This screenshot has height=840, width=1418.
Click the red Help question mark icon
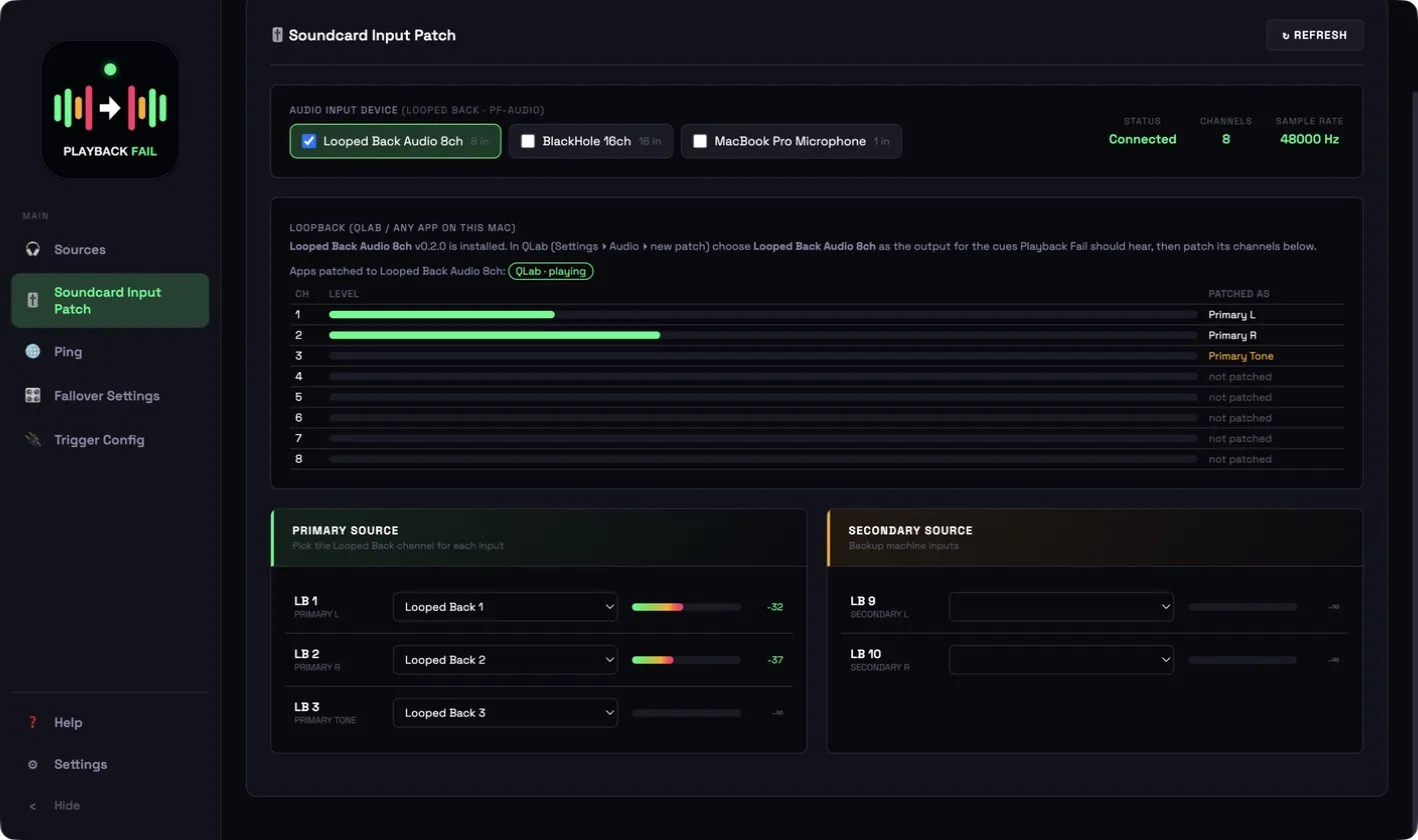click(x=32, y=722)
